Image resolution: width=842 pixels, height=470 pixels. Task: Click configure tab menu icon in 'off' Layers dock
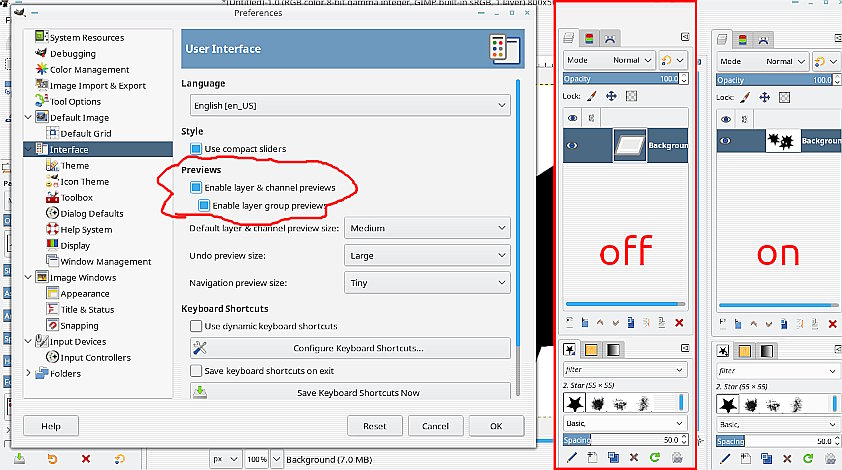(x=685, y=37)
